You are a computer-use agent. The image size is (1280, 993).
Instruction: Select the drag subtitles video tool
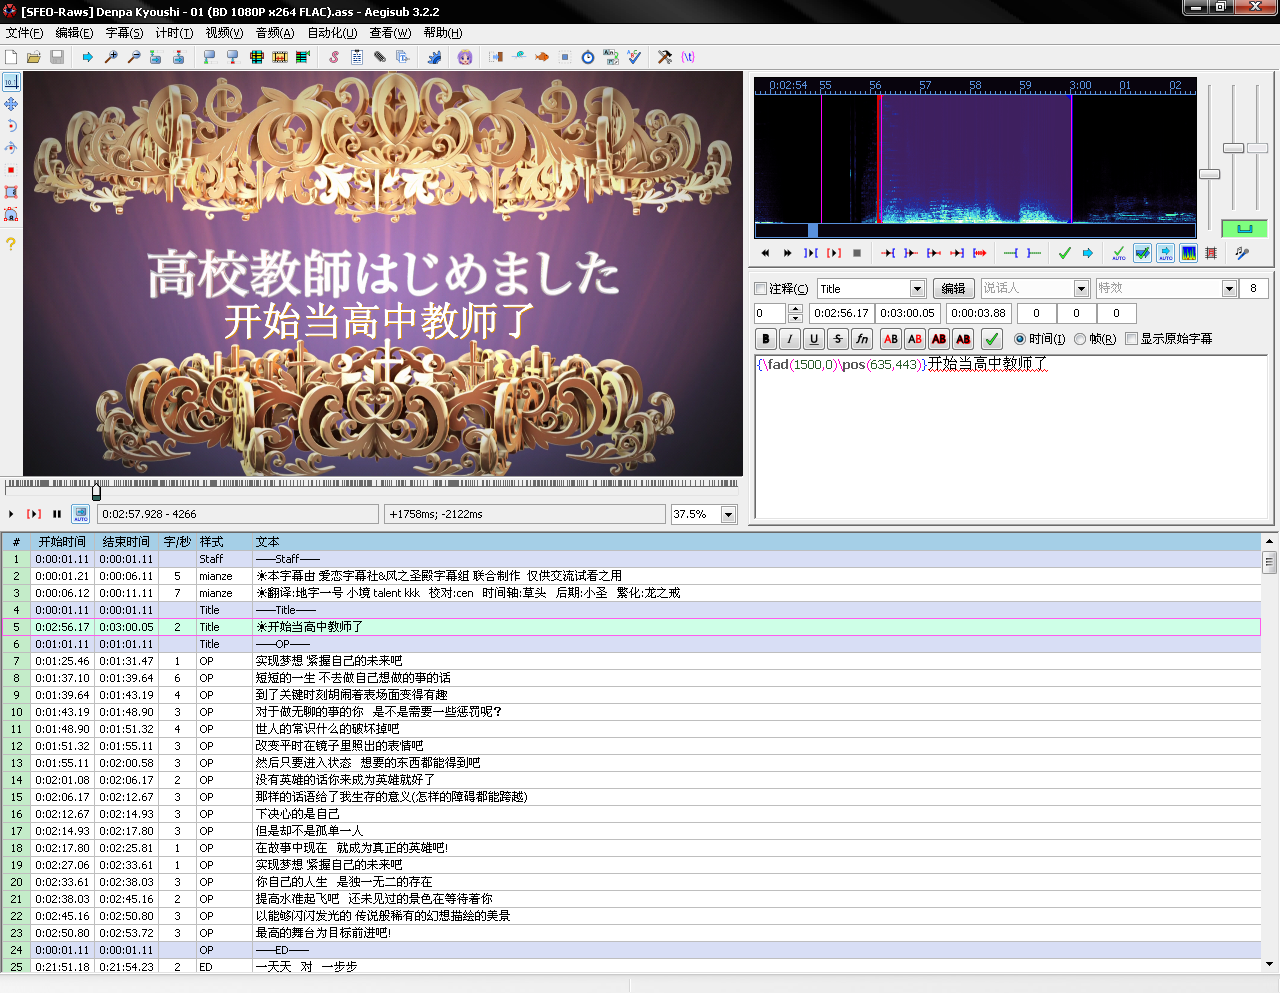[11, 104]
